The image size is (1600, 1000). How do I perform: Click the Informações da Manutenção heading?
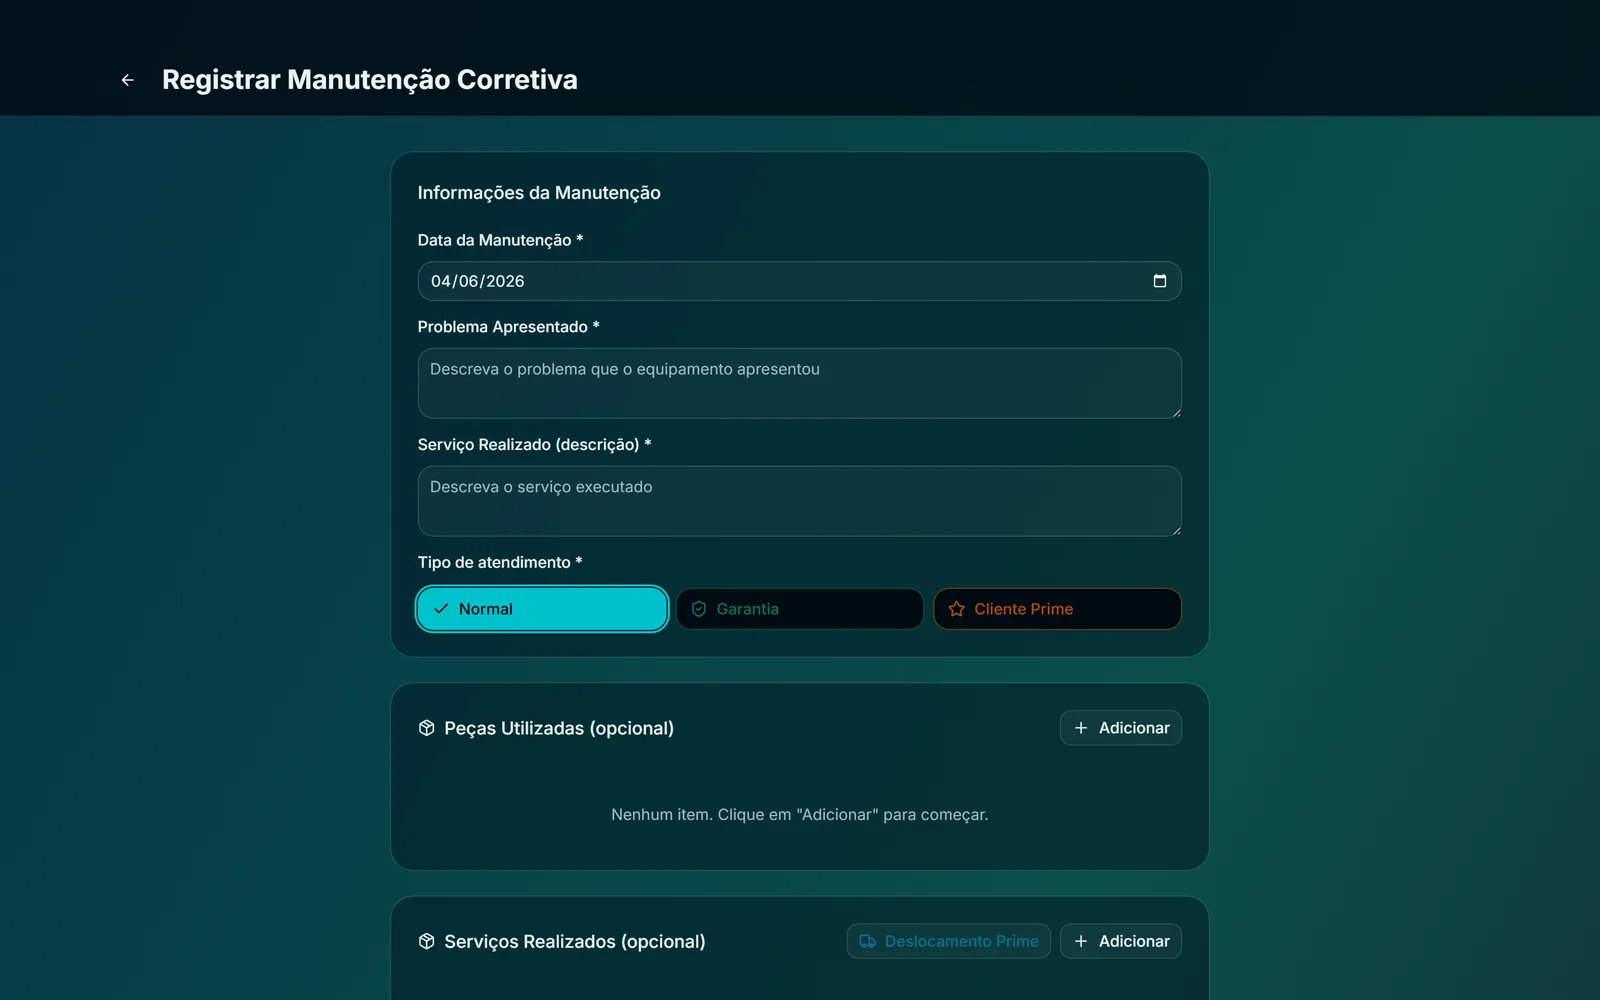(539, 193)
